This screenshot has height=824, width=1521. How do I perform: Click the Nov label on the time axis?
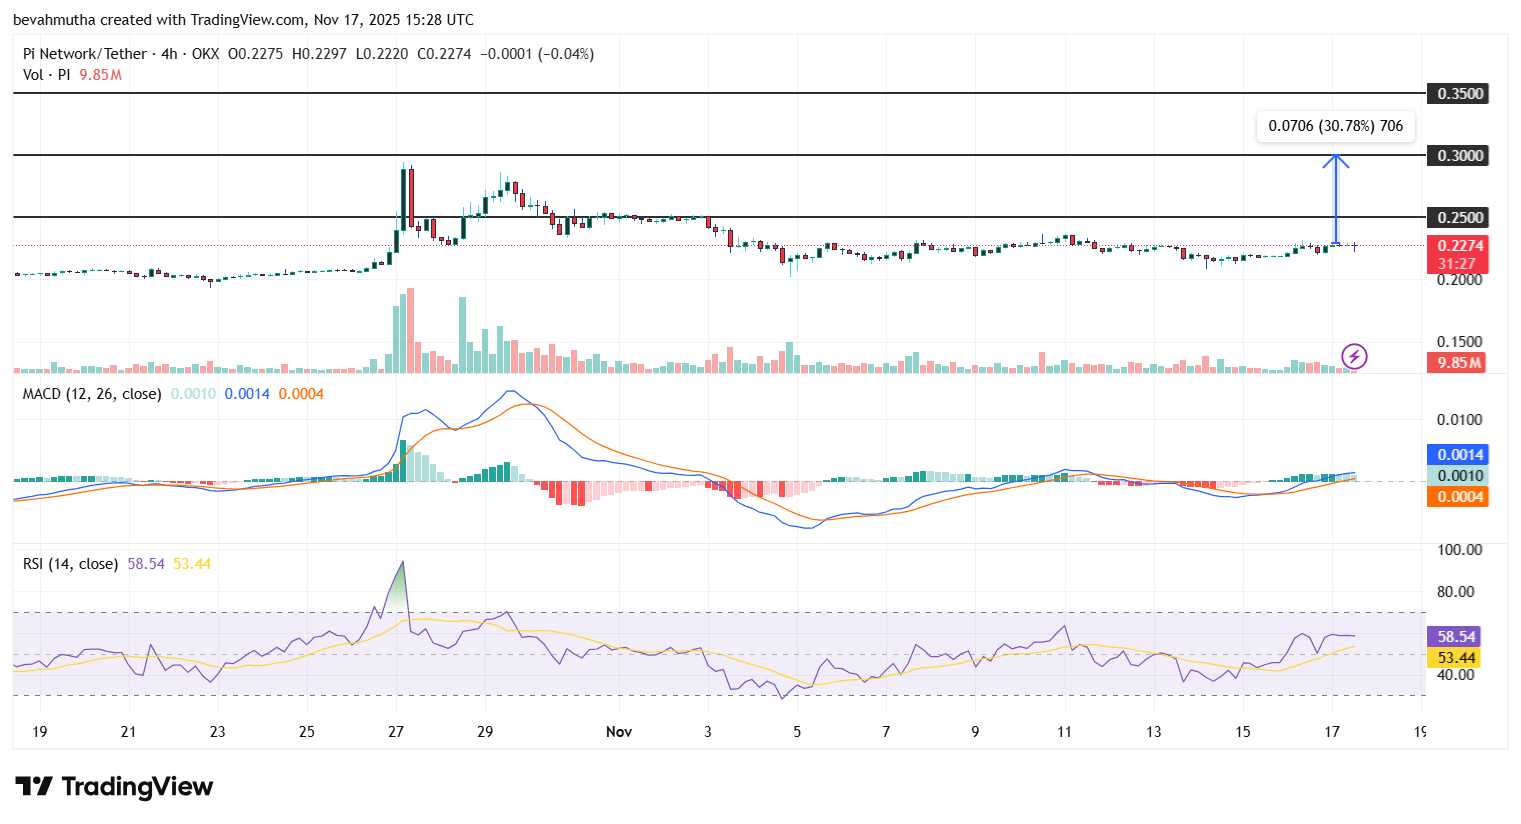click(x=618, y=732)
